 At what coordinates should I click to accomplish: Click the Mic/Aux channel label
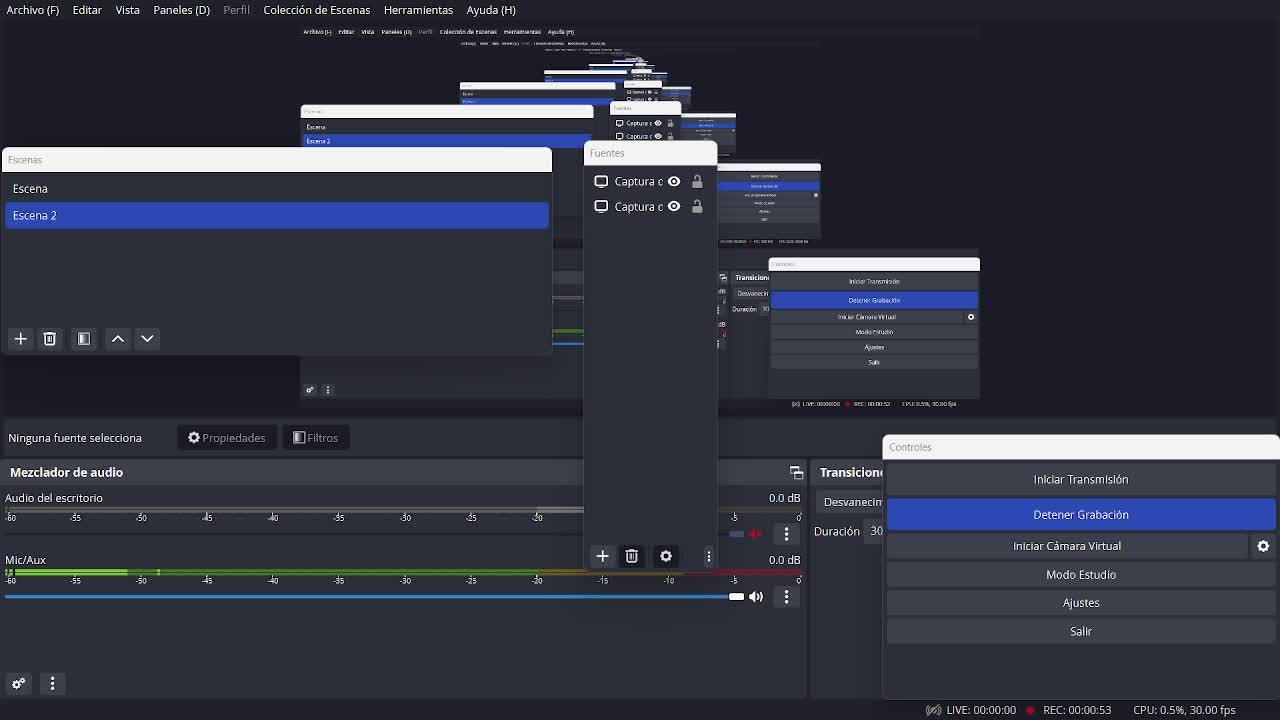[25, 560]
